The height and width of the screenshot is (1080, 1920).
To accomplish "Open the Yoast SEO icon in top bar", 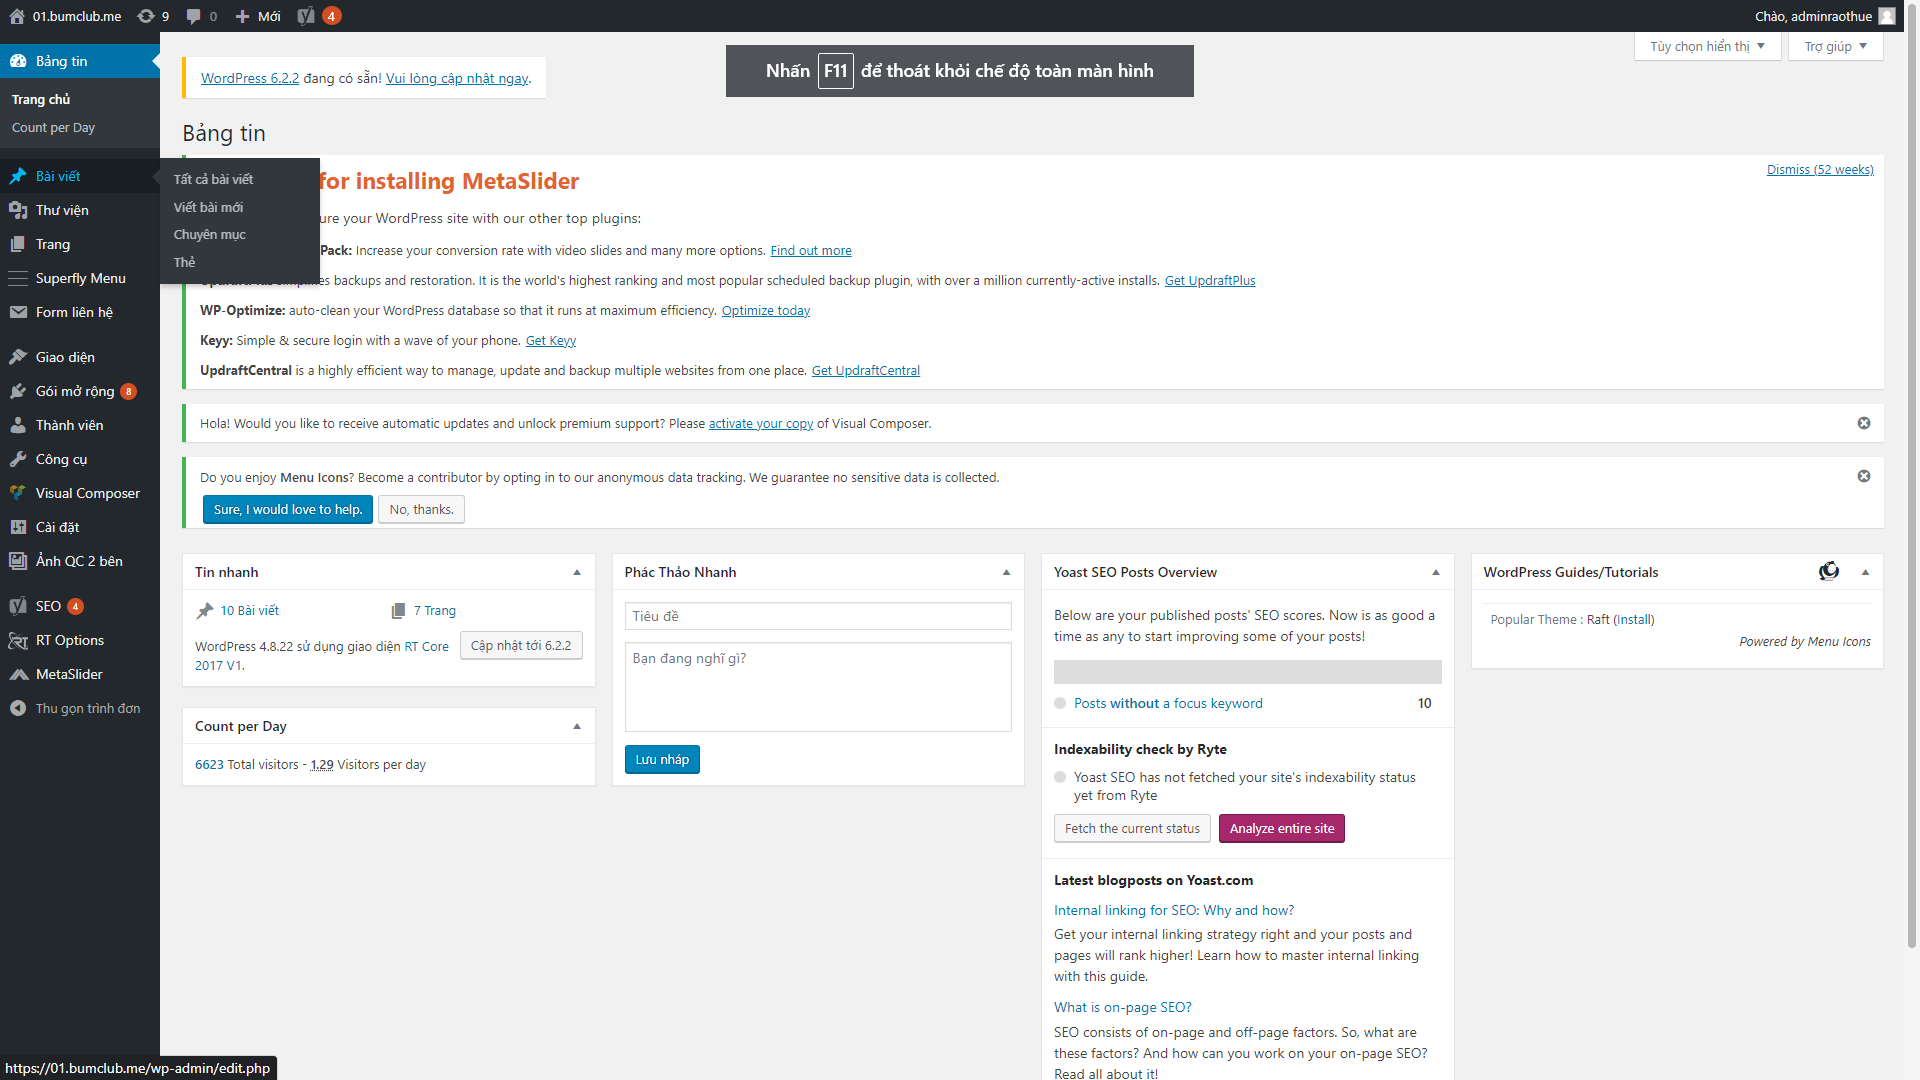I will tap(306, 16).
